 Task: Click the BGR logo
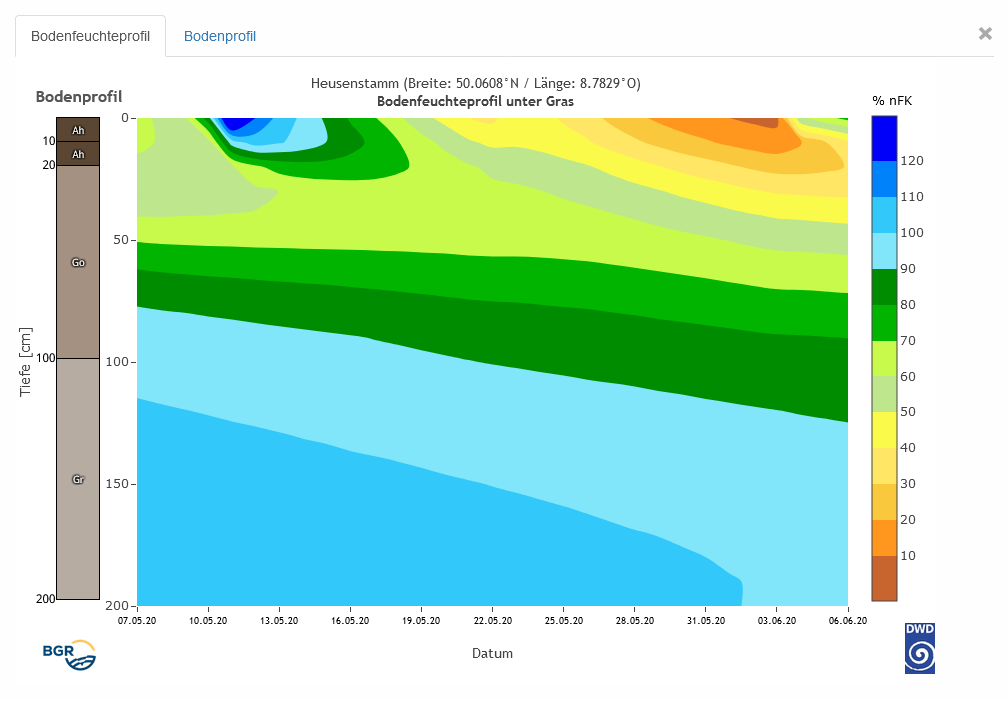pos(69,653)
